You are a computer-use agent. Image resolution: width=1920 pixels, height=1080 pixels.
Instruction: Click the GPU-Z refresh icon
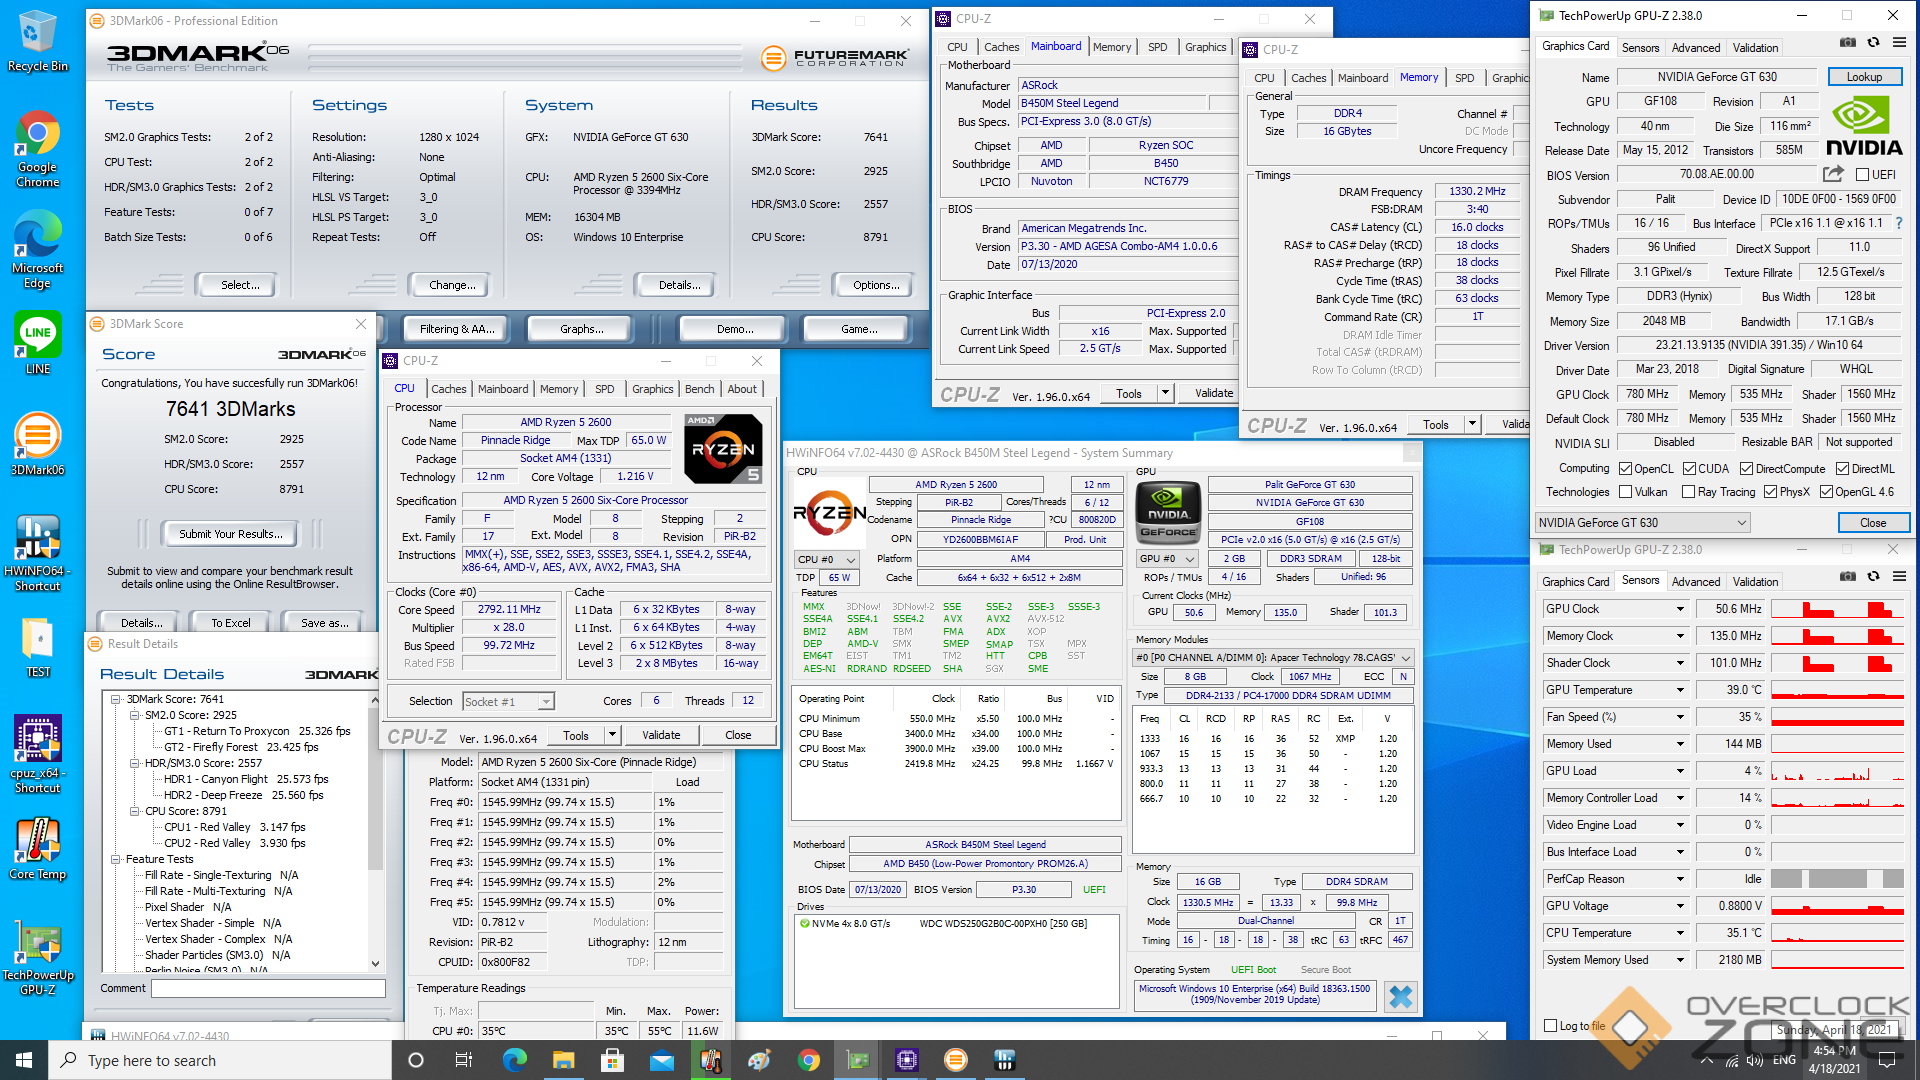(x=1873, y=42)
